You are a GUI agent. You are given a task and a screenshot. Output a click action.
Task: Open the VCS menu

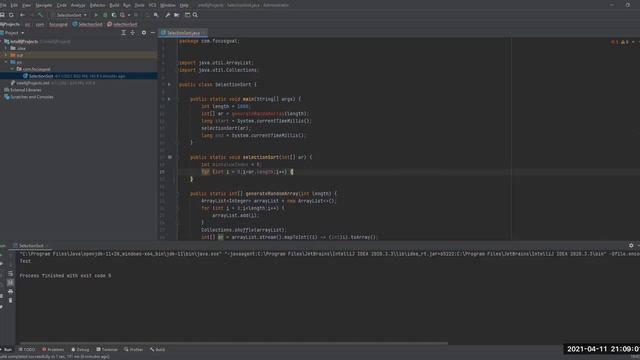point(152,5)
